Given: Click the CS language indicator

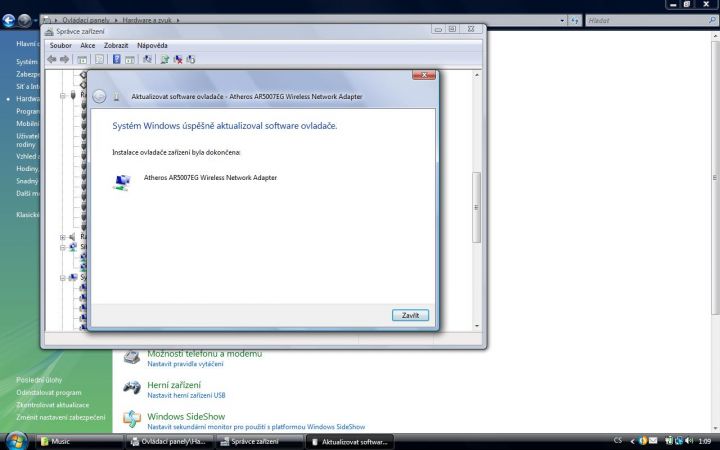Looking at the screenshot, I should click(x=618, y=440).
